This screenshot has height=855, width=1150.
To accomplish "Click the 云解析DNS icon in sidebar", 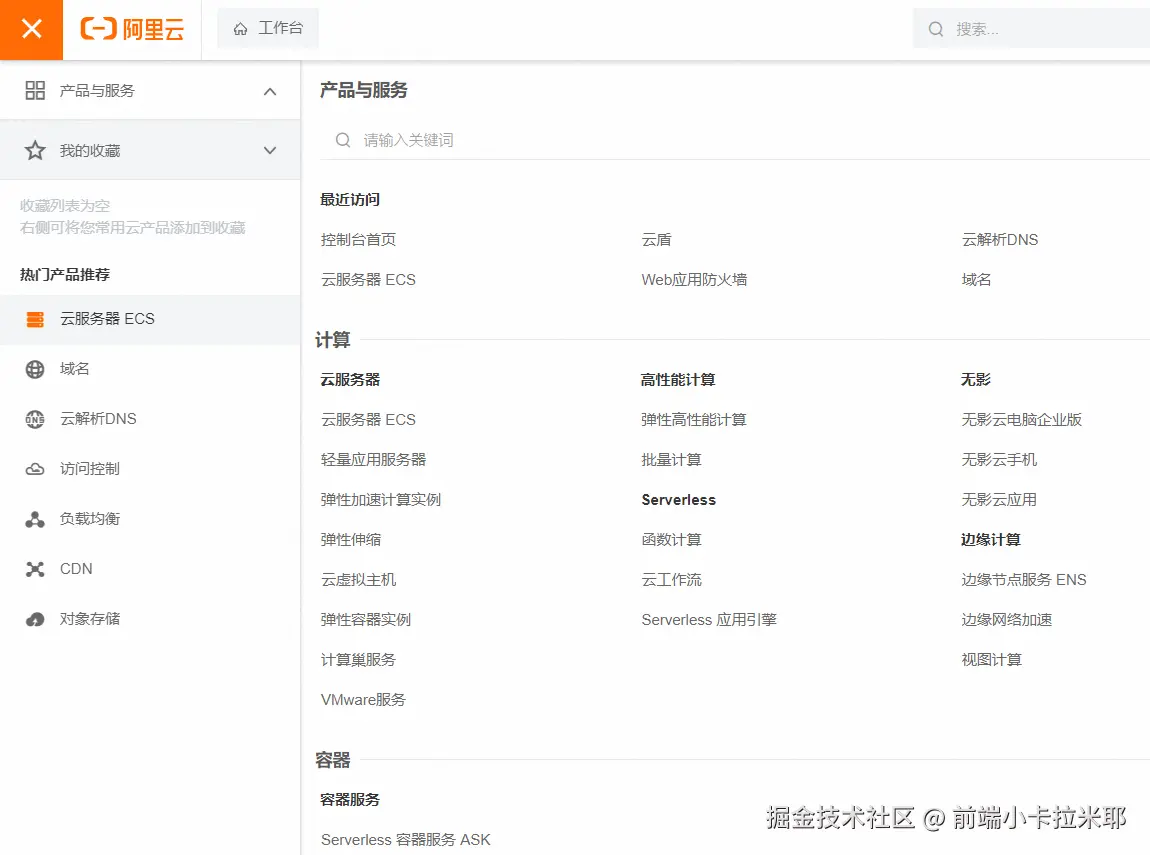I will pyautogui.click(x=35, y=419).
